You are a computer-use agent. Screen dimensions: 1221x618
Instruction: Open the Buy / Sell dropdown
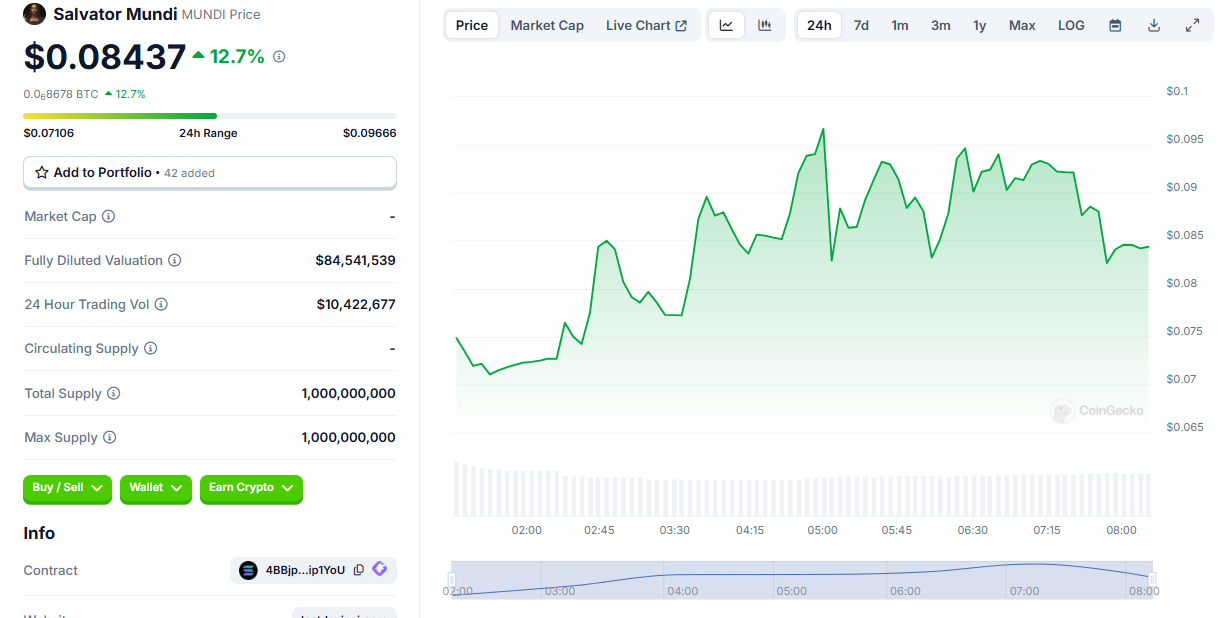[68, 488]
